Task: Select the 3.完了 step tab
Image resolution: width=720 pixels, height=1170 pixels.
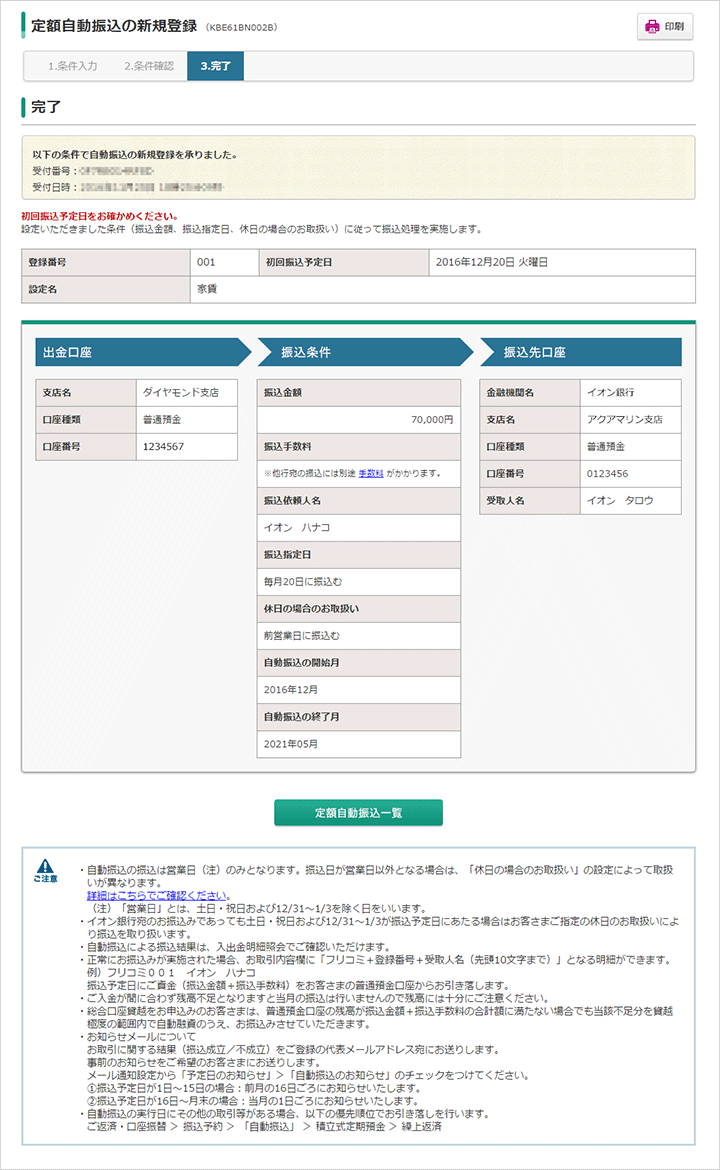Action: pos(216,66)
